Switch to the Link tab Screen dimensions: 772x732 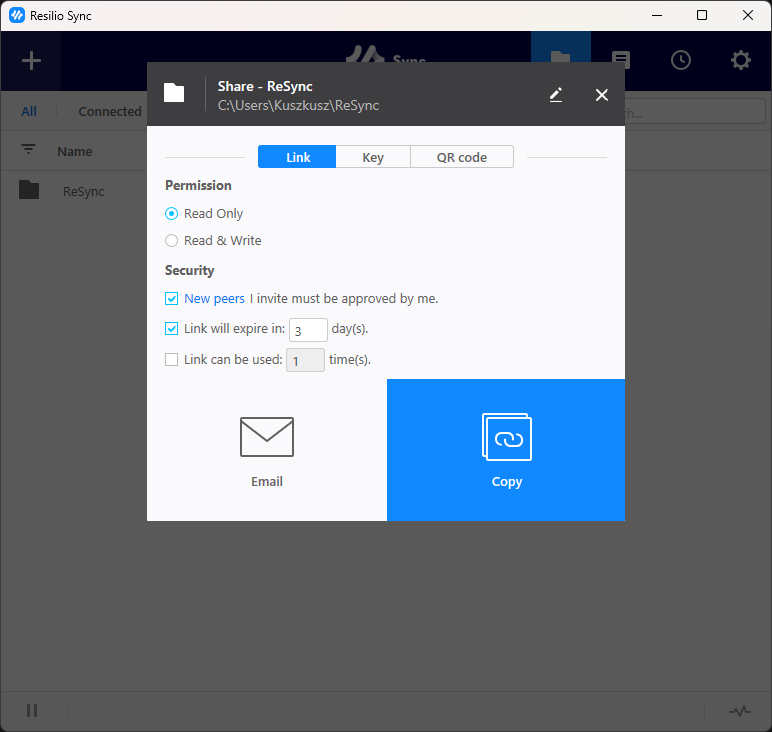click(x=297, y=157)
